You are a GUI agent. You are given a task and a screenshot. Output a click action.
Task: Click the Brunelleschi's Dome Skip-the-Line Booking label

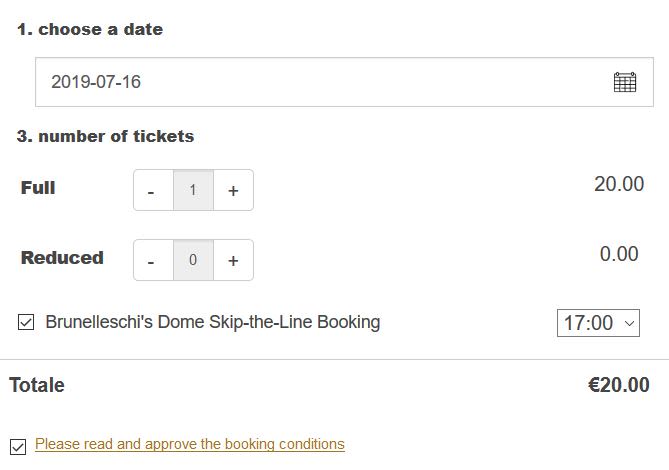(x=213, y=322)
